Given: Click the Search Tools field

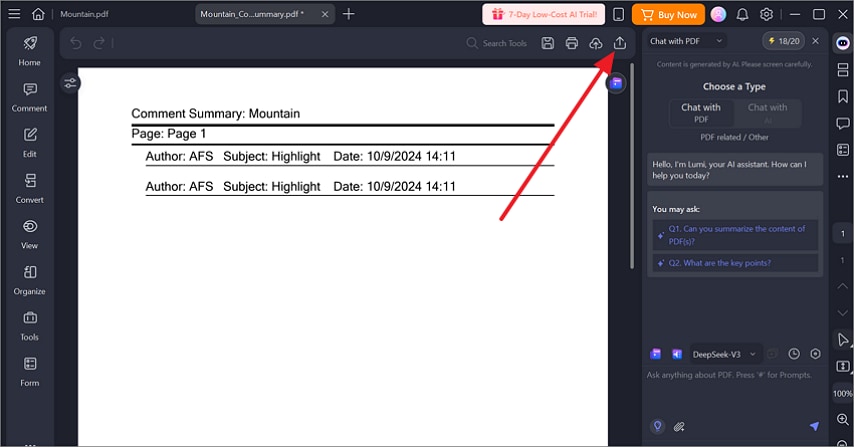Looking at the screenshot, I should click(497, 43).
